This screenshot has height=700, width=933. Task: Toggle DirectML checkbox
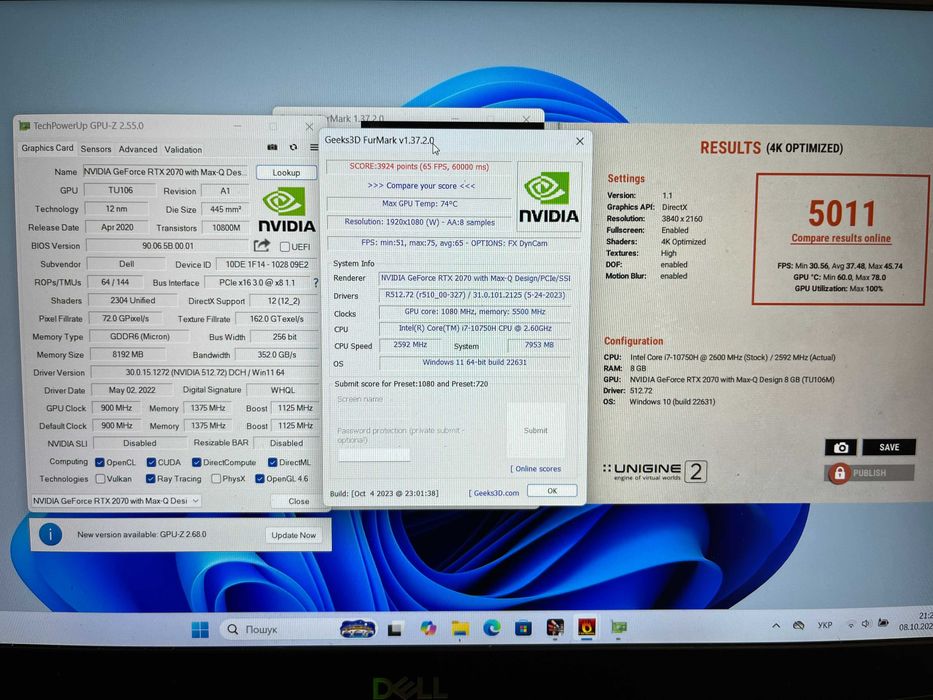(x=273, y=462)
